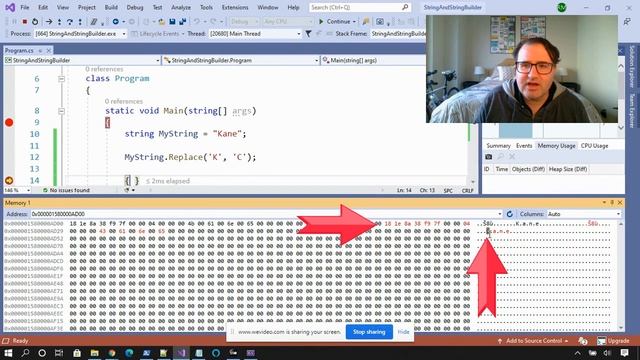The height and width of the screenshot is (360, 640).
Task: Pin the Program.cs tab
Action: [40, 51]
